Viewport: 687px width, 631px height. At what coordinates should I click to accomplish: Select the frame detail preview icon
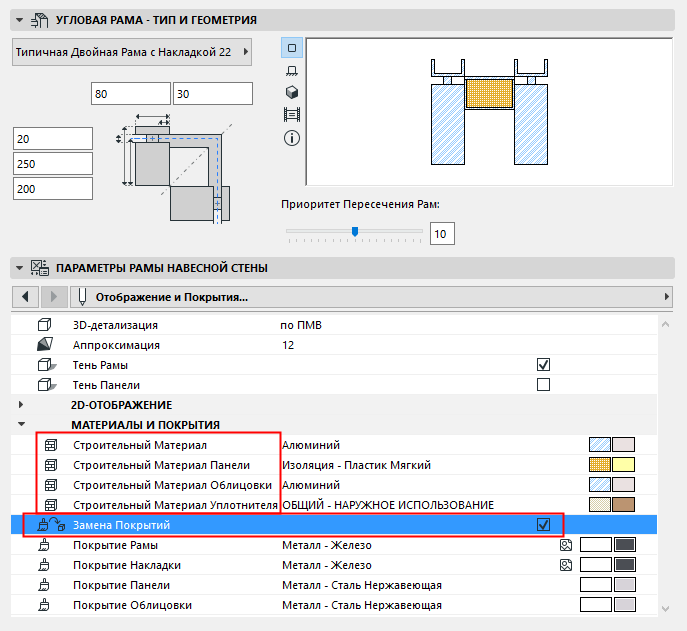click(292, 115)
